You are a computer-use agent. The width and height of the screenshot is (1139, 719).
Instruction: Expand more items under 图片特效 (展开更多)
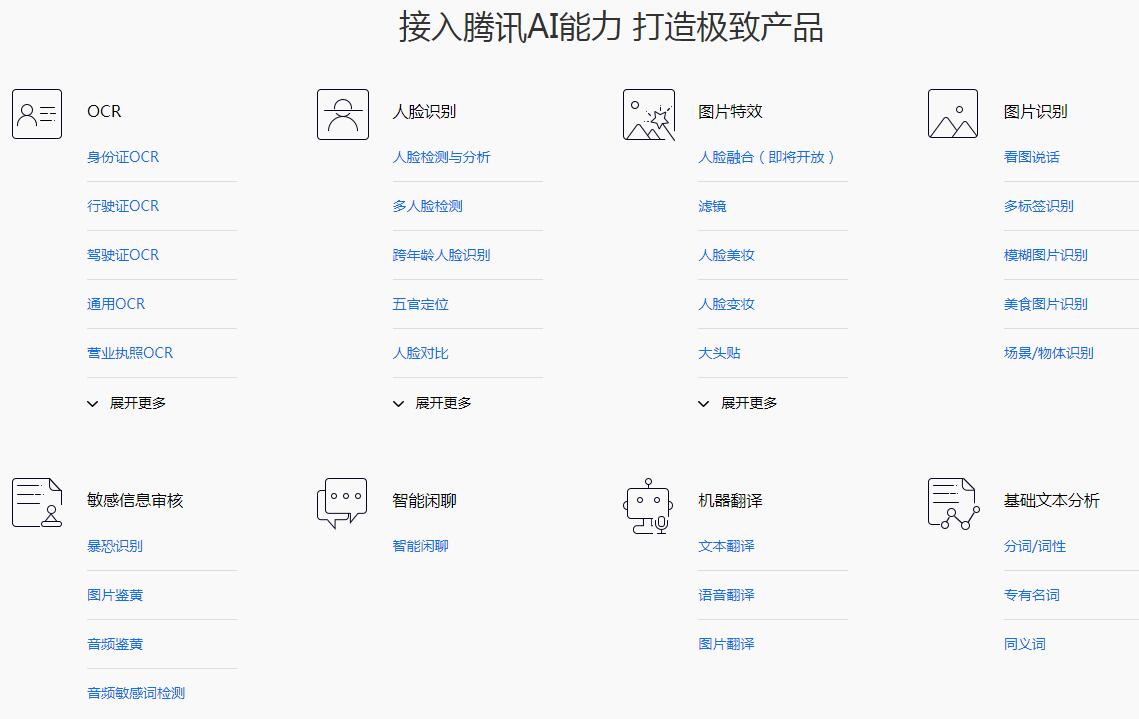tap(737, 403)
